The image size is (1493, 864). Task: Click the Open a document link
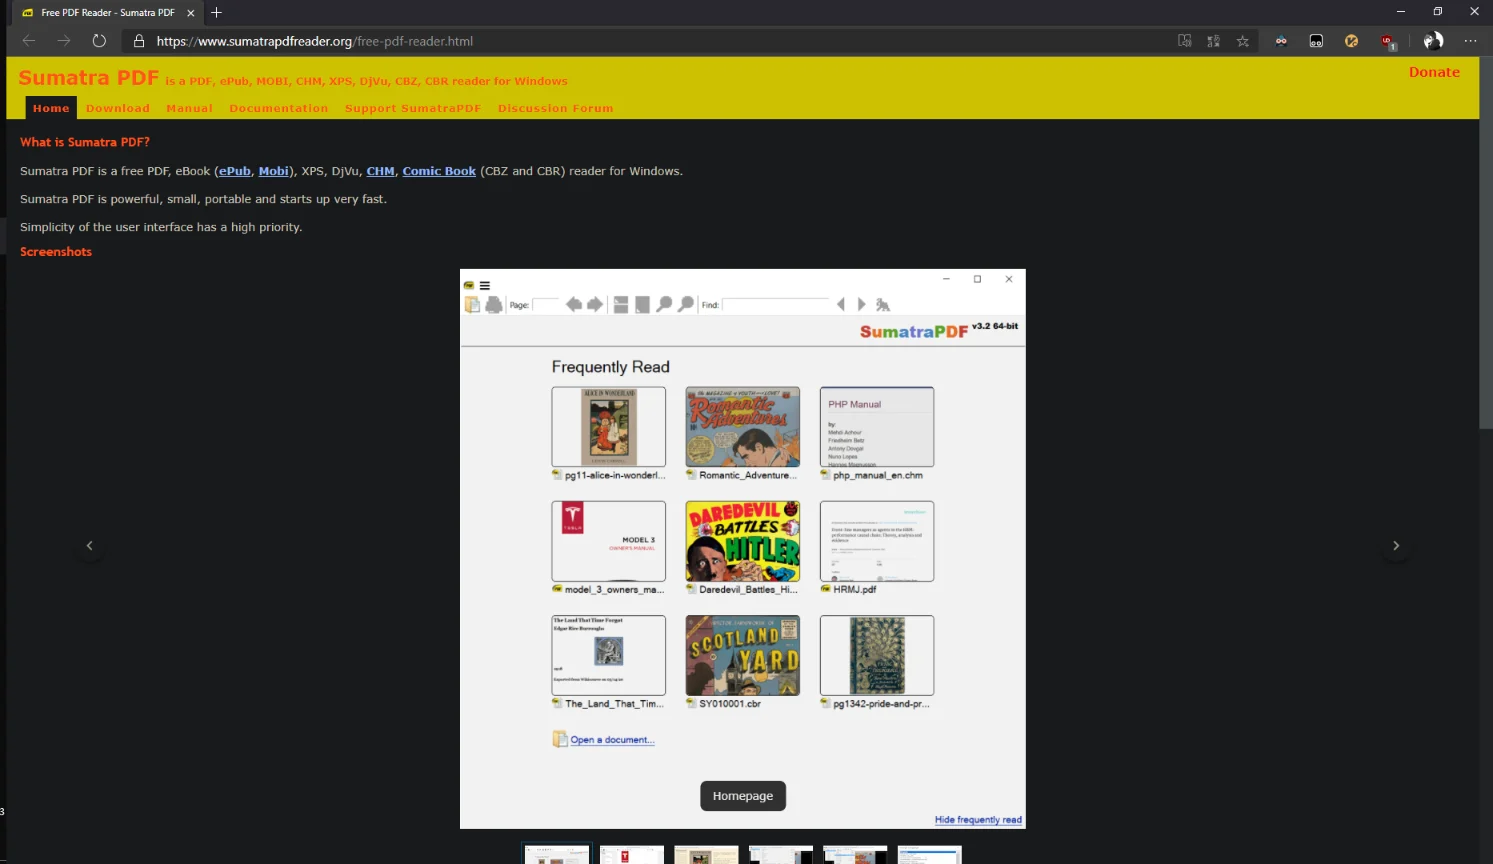612,740
